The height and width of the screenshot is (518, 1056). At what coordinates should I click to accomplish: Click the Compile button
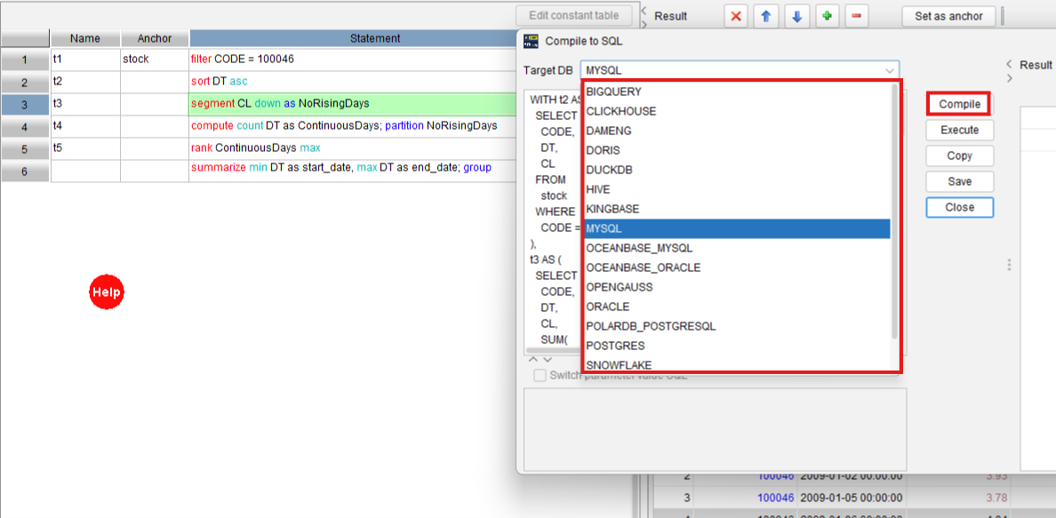pyautogui.click(x=959, y=104)
